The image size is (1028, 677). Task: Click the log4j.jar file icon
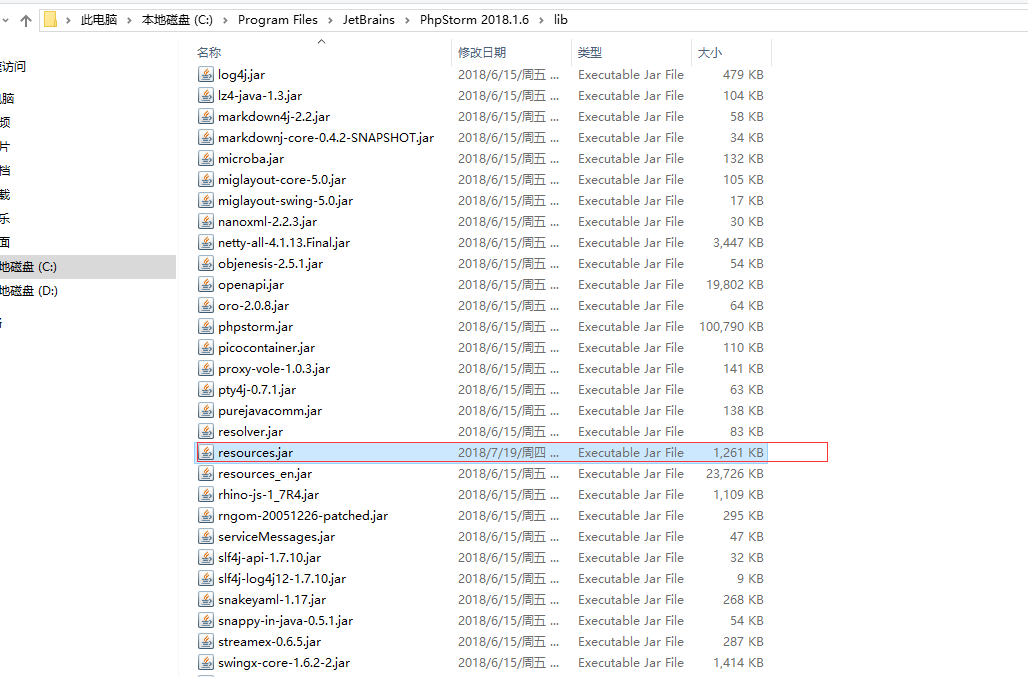(206, 75)
